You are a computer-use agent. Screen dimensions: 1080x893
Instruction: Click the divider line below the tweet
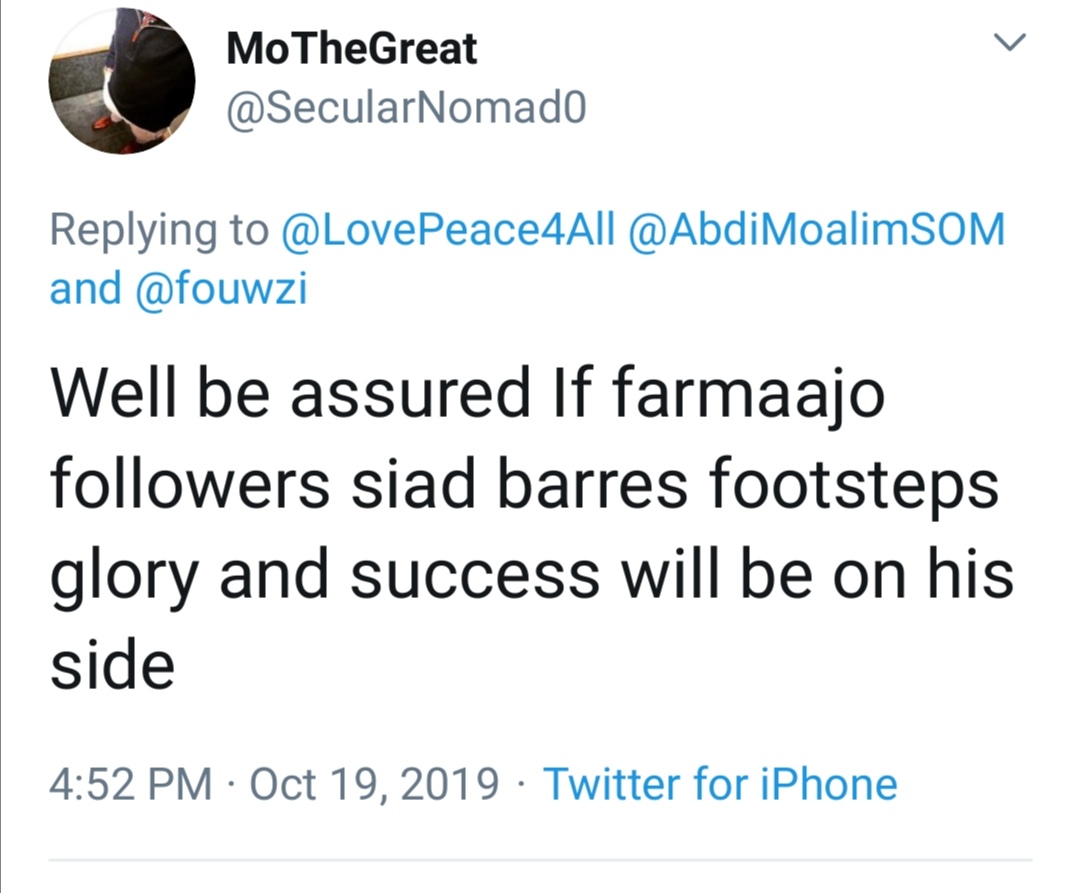point(540,859)
